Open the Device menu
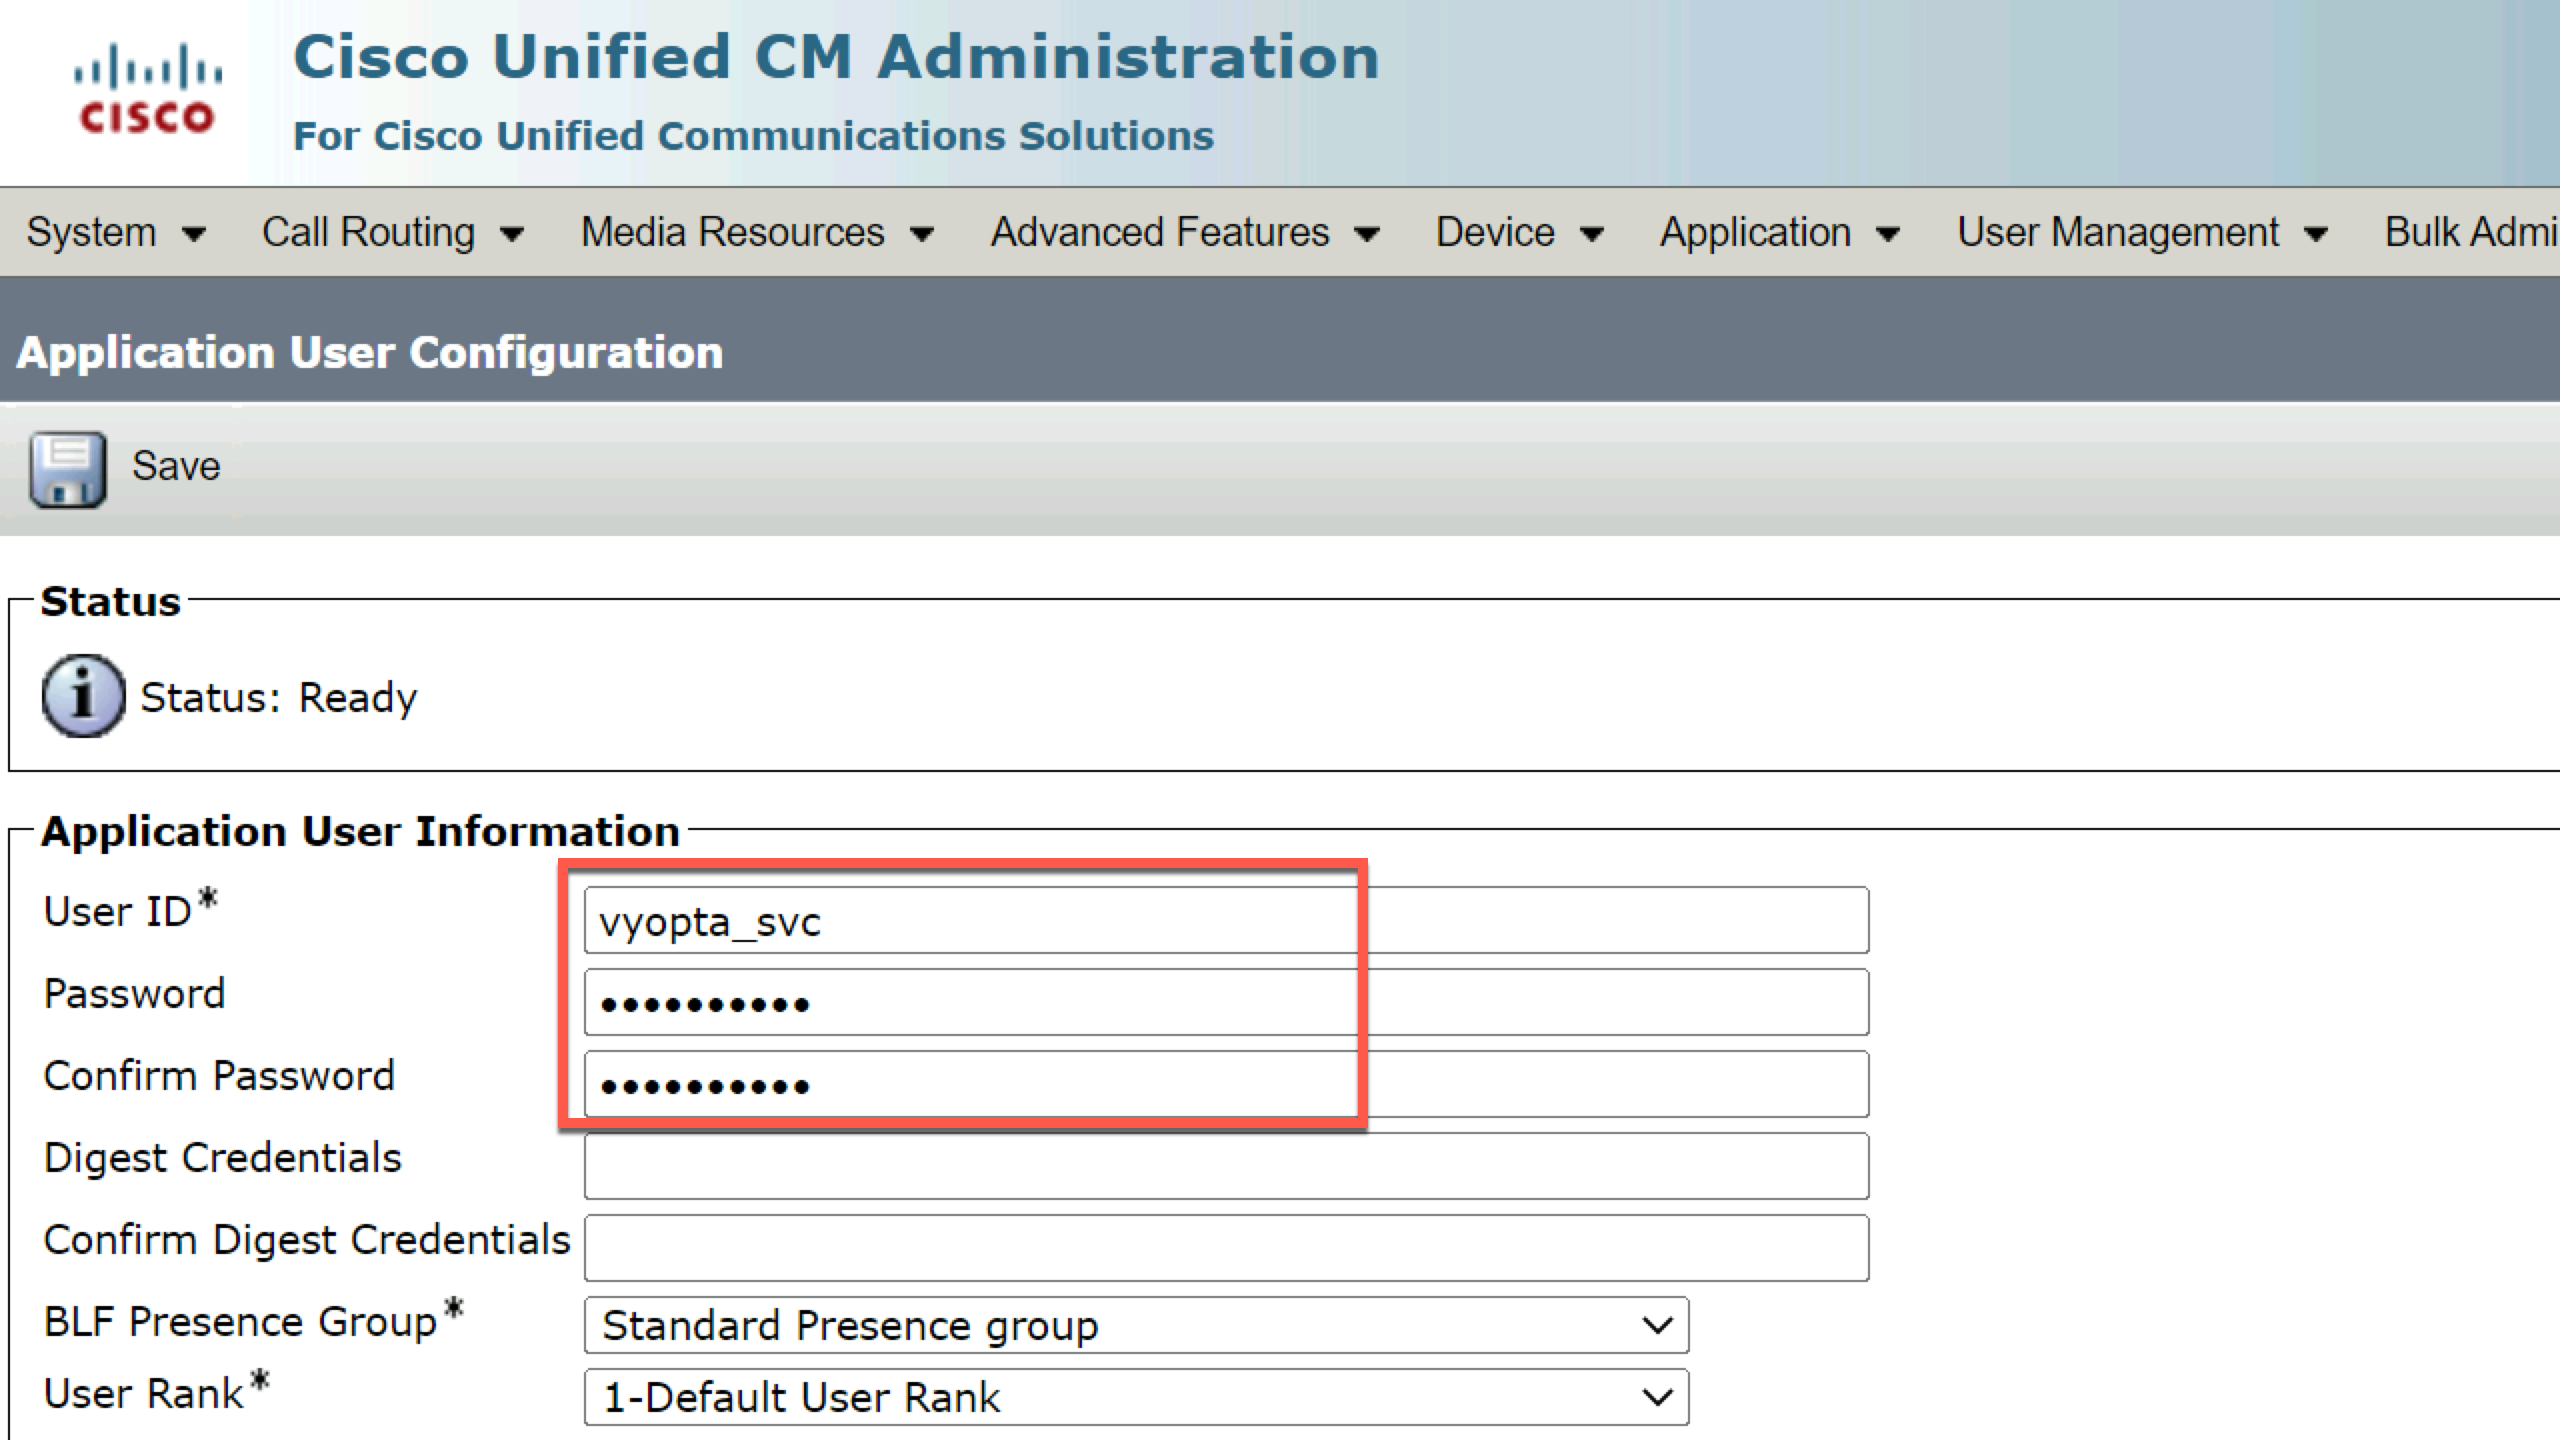The height and width of the screenshot is (1440, 2560). pyautogui.click(x=1520, y=232)
